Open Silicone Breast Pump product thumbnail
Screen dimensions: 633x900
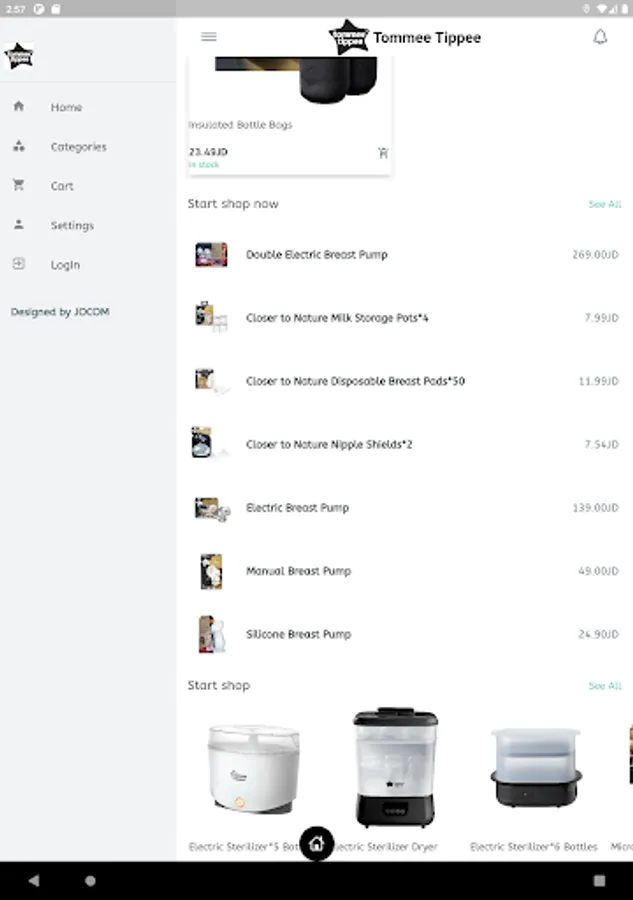tap(212, 634)
